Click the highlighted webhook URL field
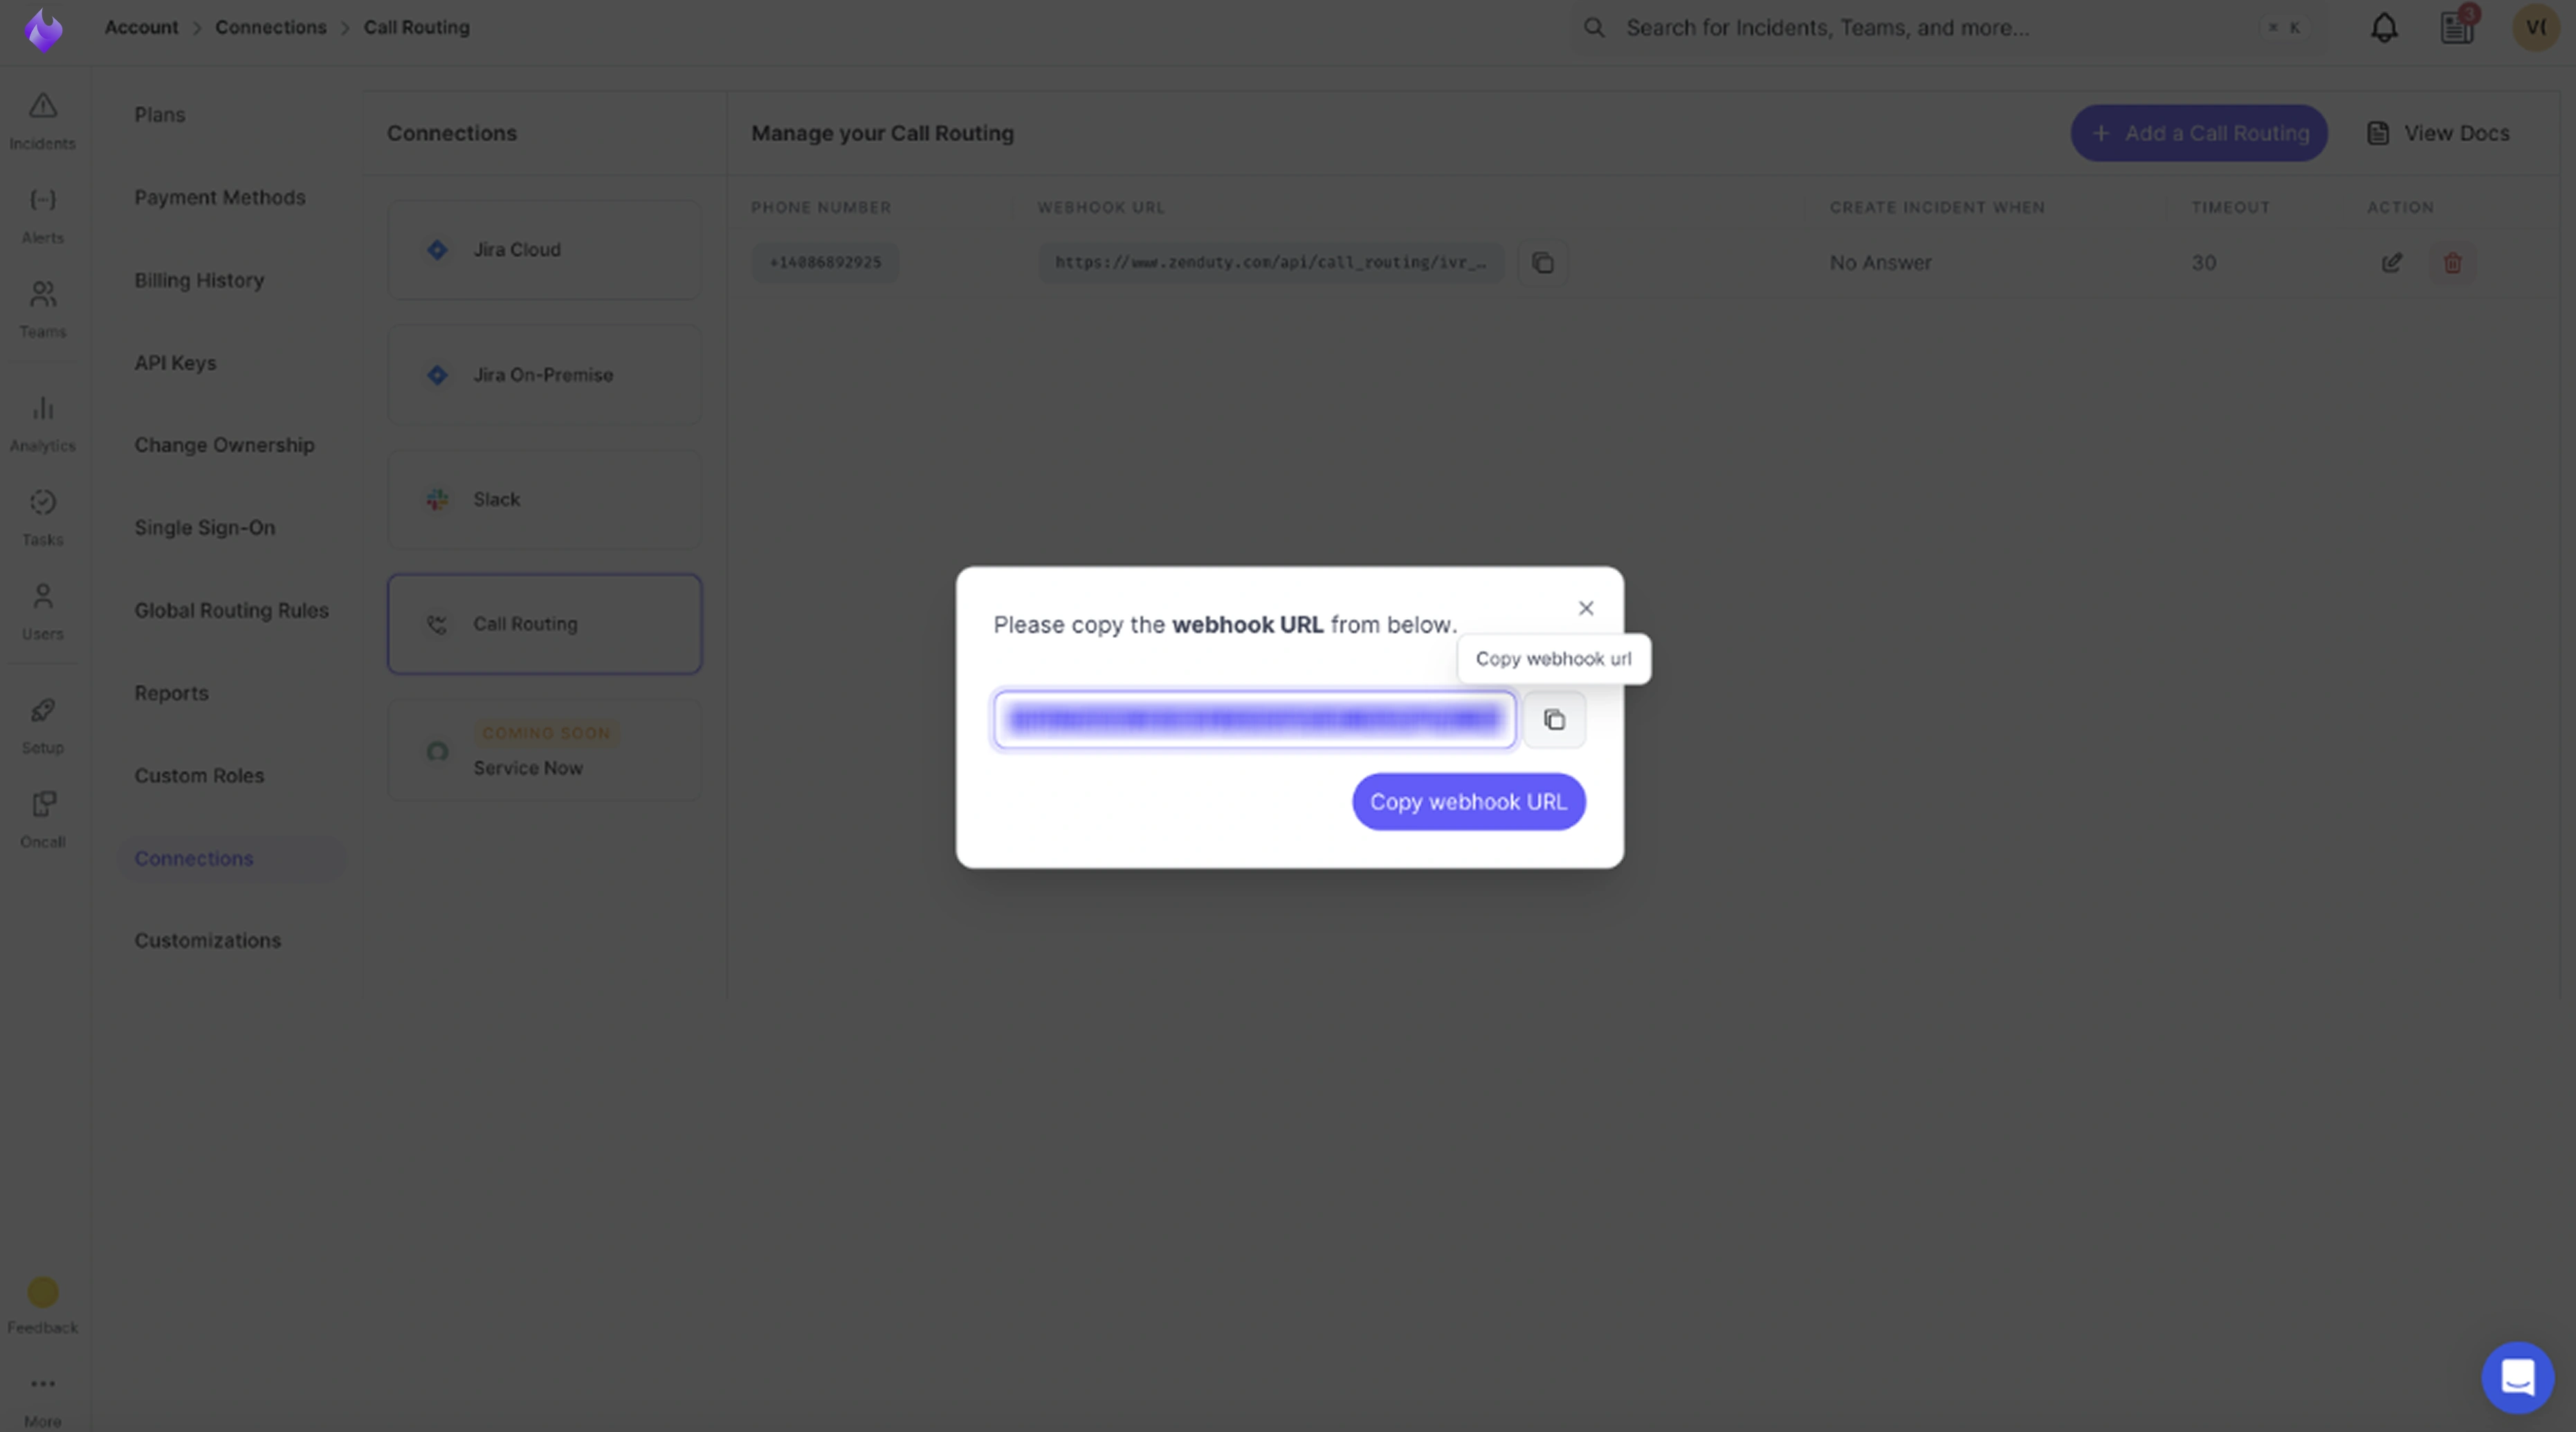Image resolution: width=2576 pixels, height=1432 pixels. (x=1254, y=719)
